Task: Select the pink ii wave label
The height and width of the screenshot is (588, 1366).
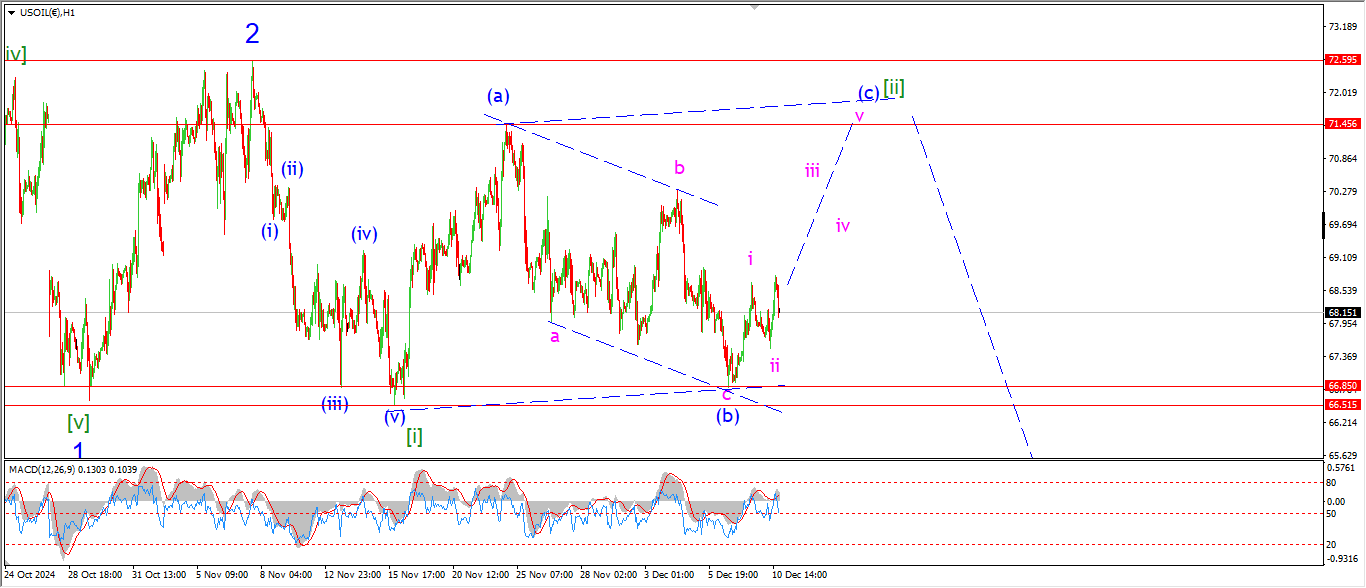Action: [775, 364]
